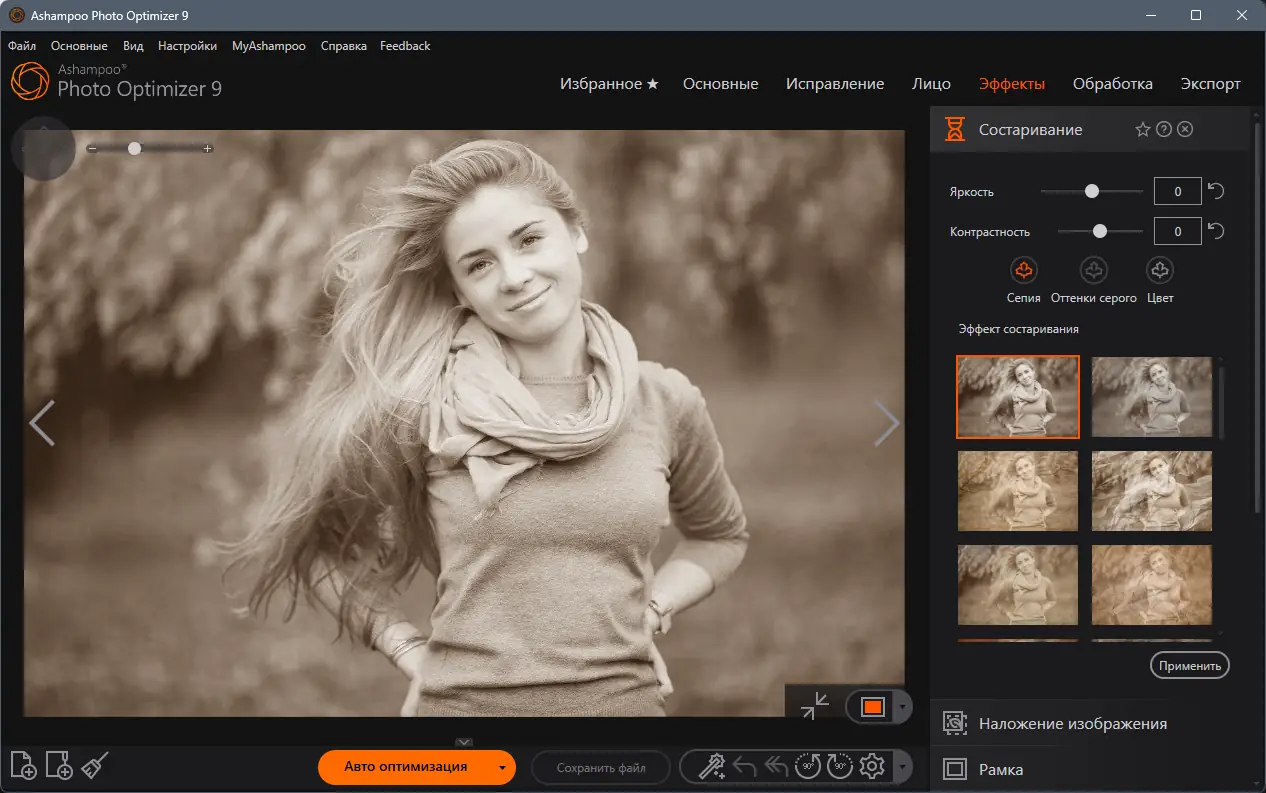Select the third-row left aging thumbnail

pos(1018,585)
